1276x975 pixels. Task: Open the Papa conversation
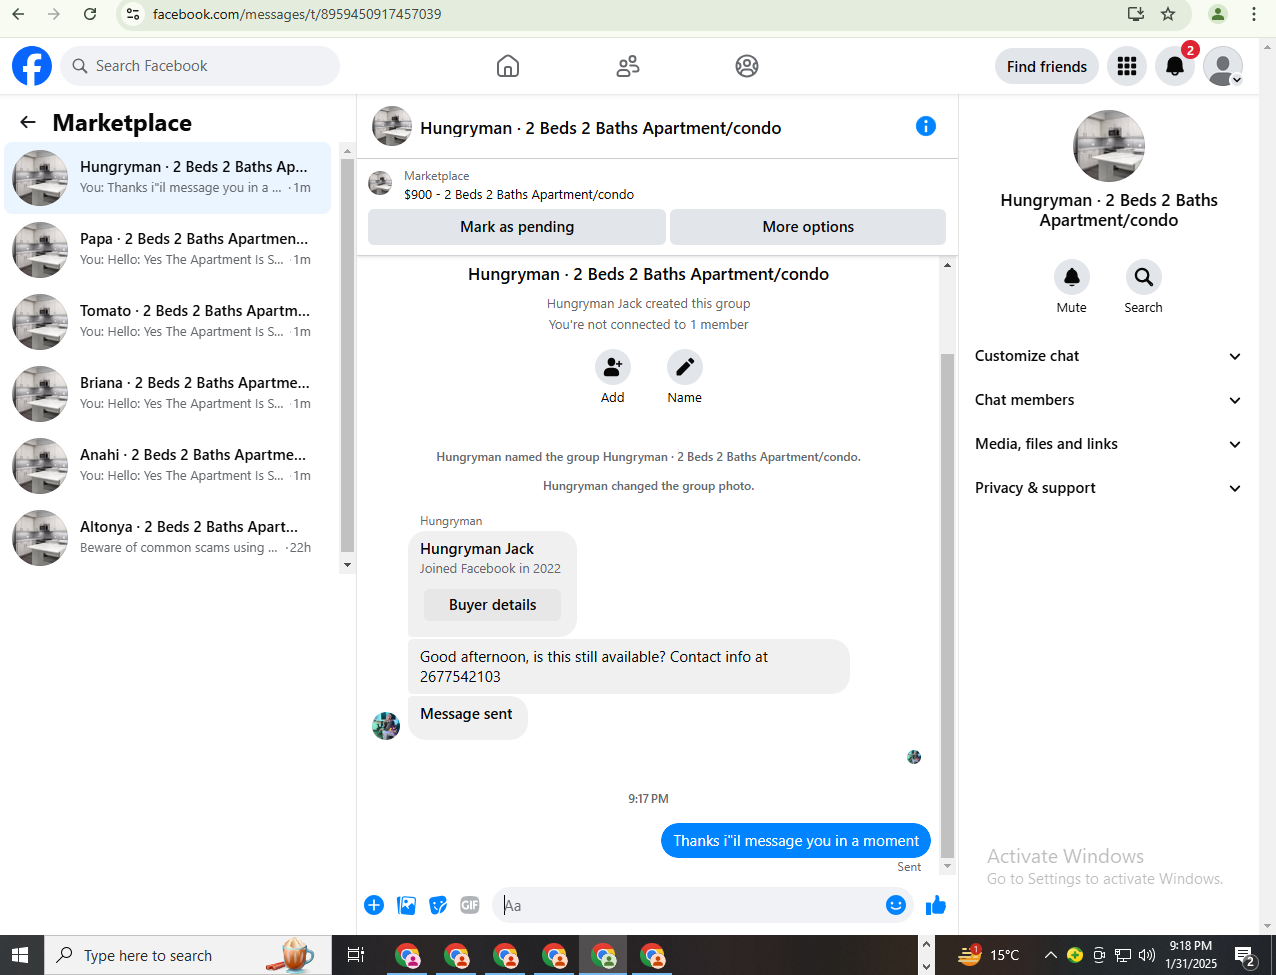pyautogui.click(x=168, y=250)
